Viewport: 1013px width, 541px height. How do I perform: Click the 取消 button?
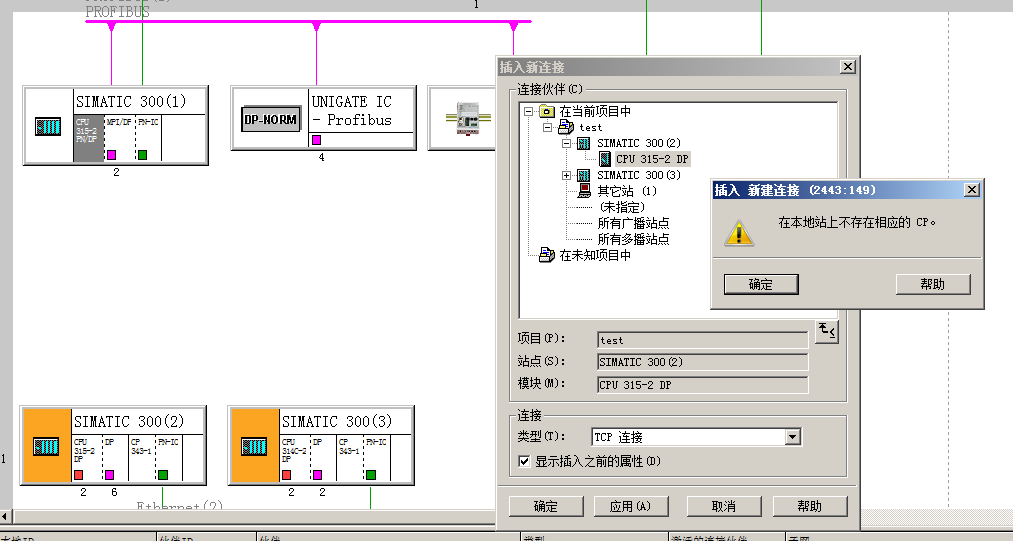click(724, 506)
